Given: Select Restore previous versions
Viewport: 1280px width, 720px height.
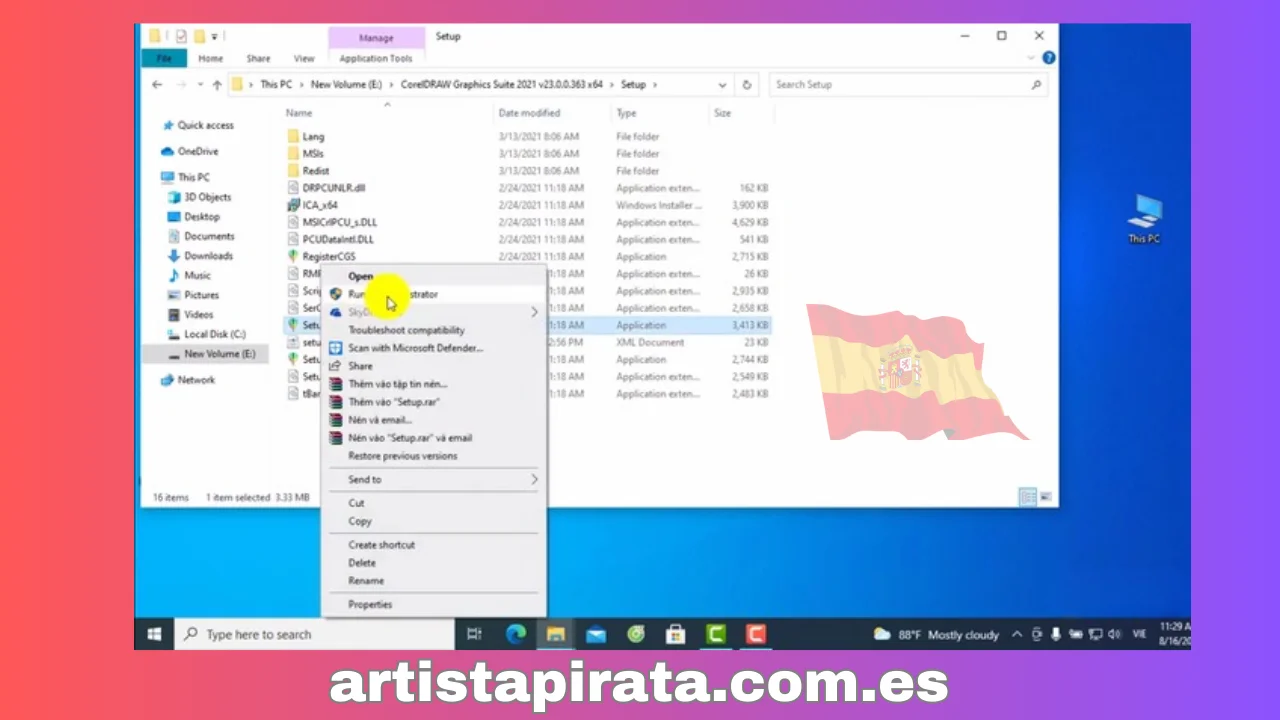Looking at the screenshot, I should [434, 456].
